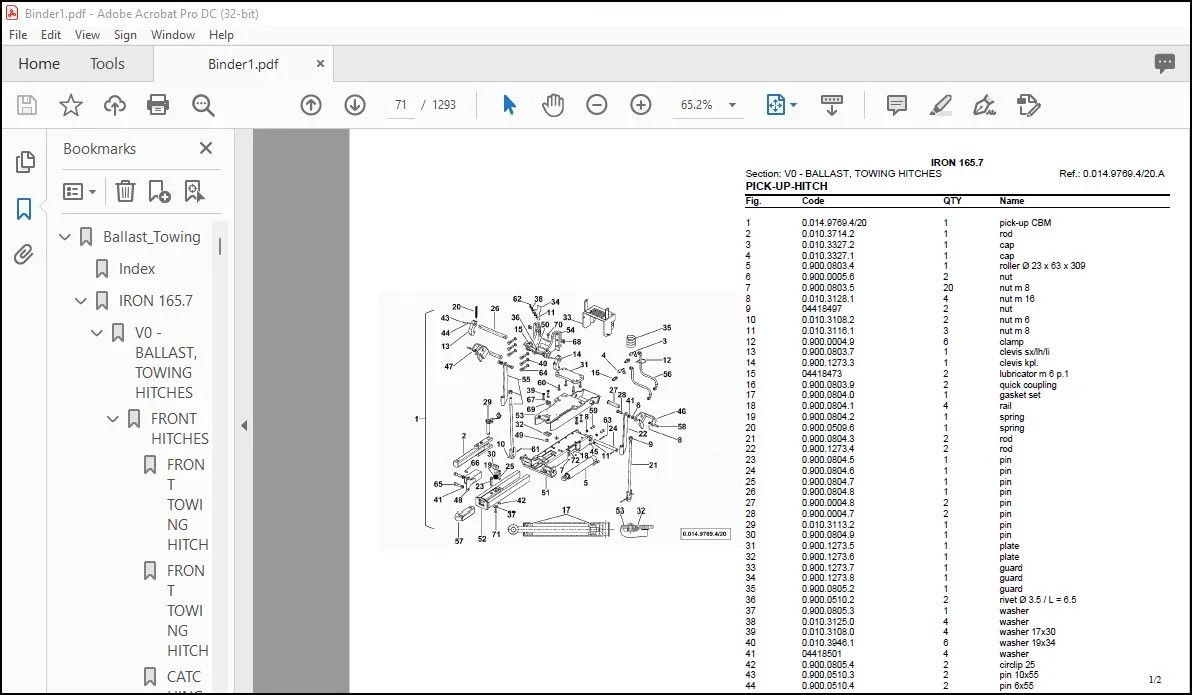The height and width of the screenshot is (695, 1192).
Task: Print the document
Action: (x=158, y=105)
